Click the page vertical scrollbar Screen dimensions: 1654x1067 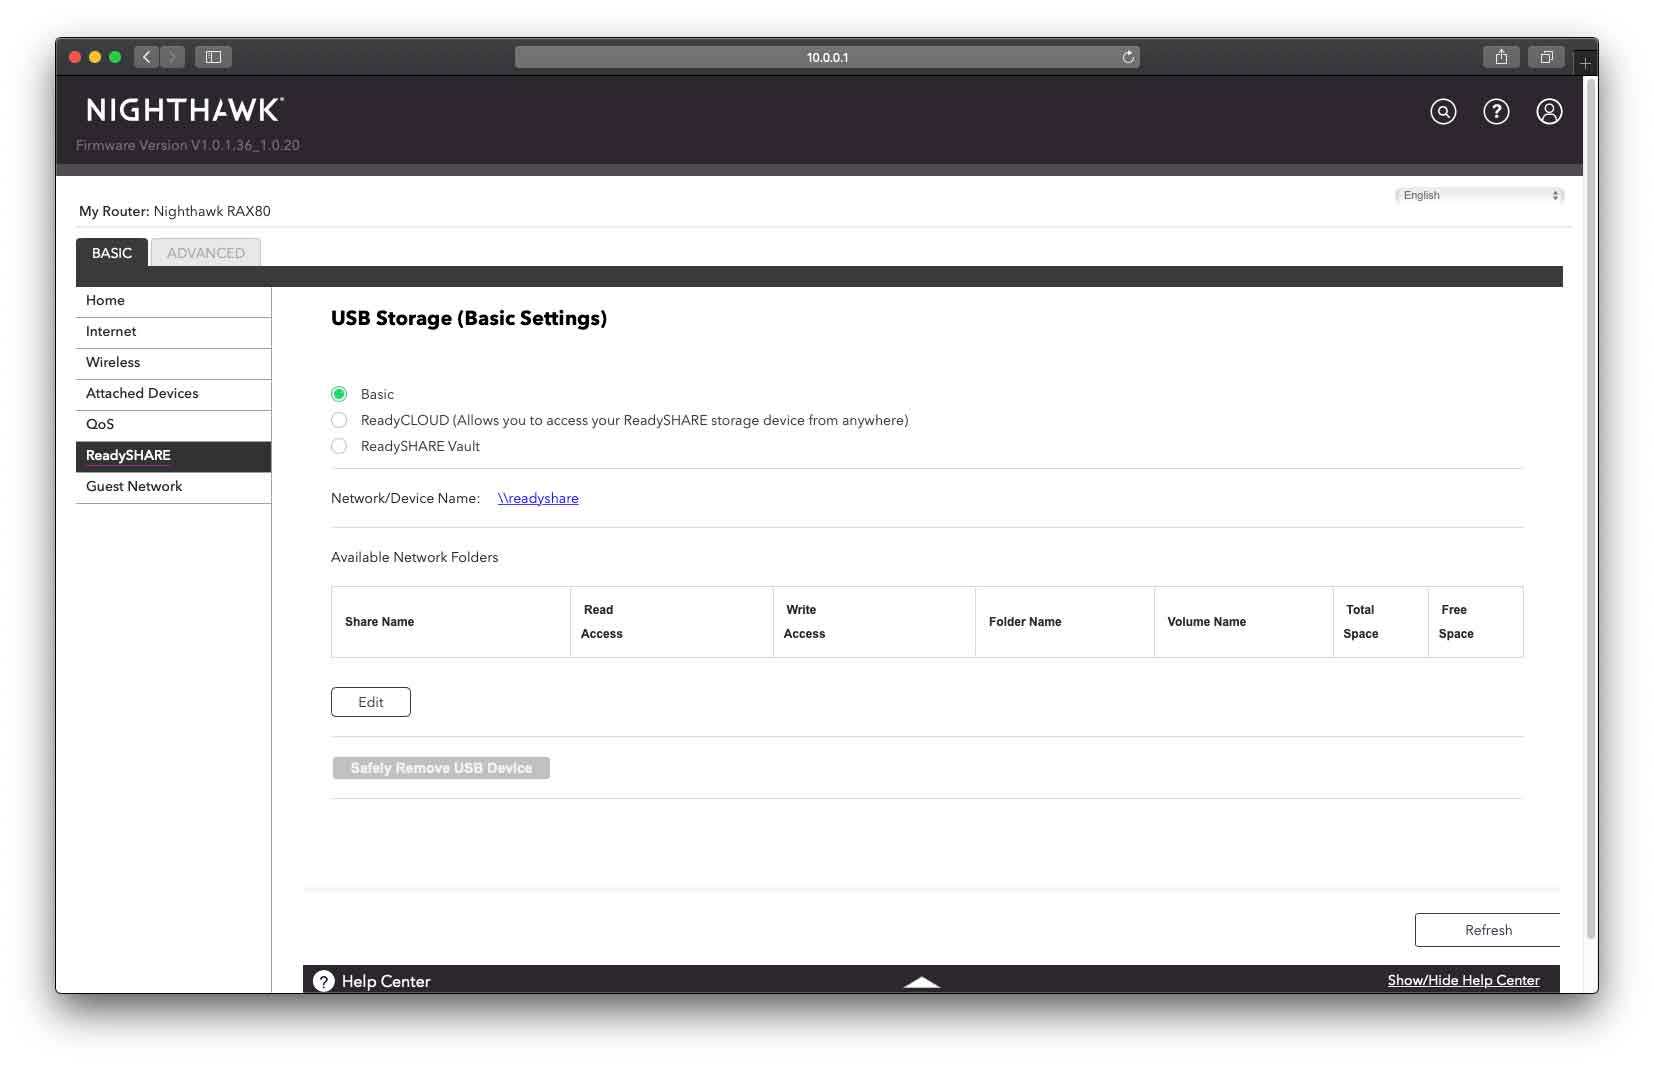pos(1590,508)
